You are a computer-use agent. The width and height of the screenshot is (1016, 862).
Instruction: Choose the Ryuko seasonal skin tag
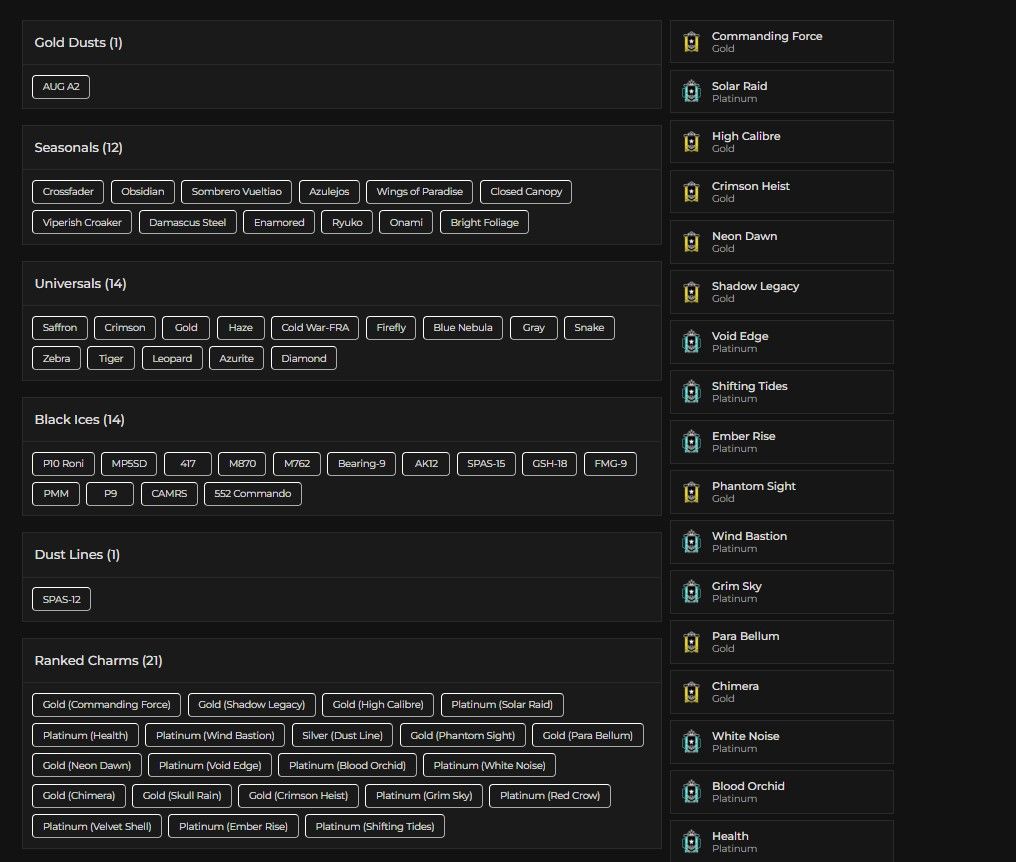point(347,222)
